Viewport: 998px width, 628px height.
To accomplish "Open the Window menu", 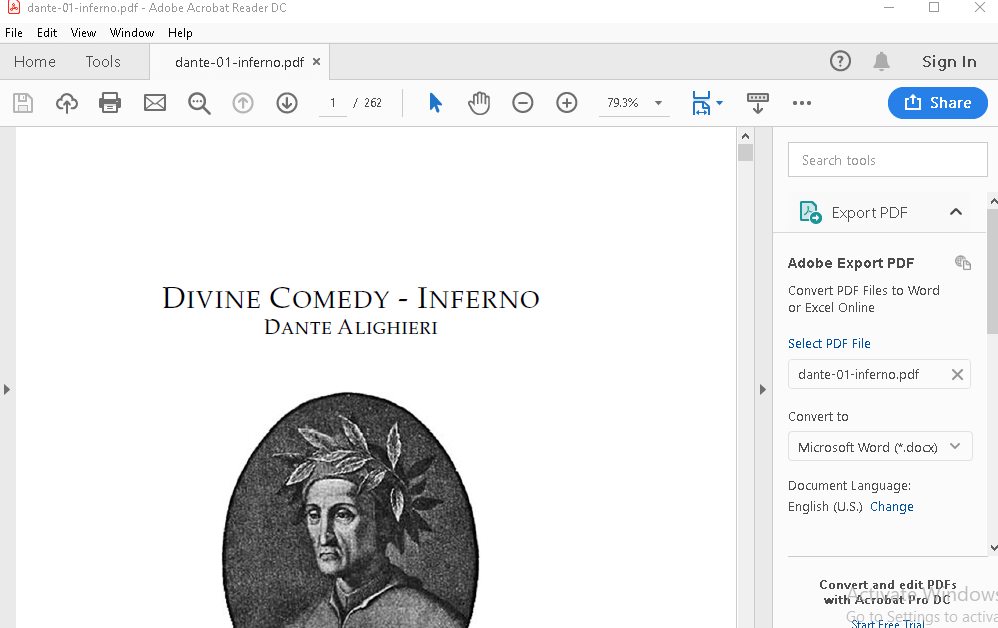I will click(x=132, y=33).
